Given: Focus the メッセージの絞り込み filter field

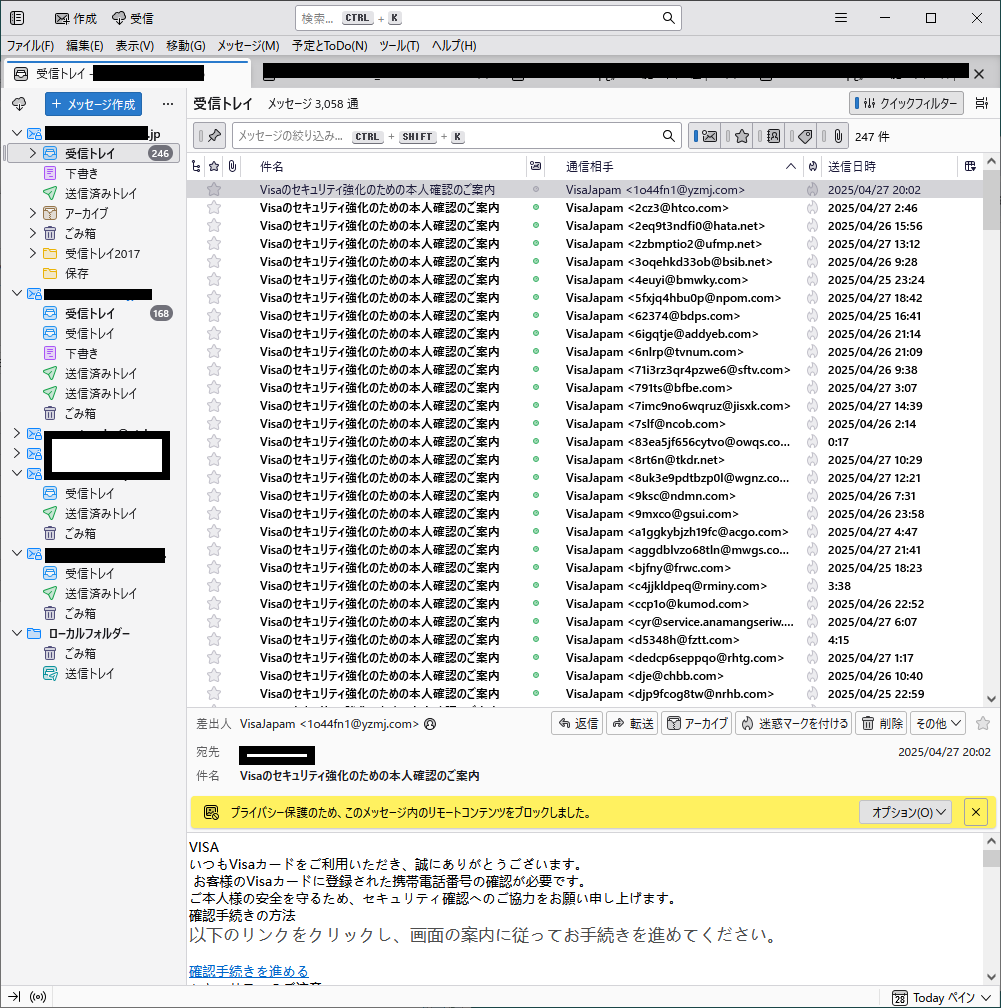Looking at the screenshot, I should point(455,136).
